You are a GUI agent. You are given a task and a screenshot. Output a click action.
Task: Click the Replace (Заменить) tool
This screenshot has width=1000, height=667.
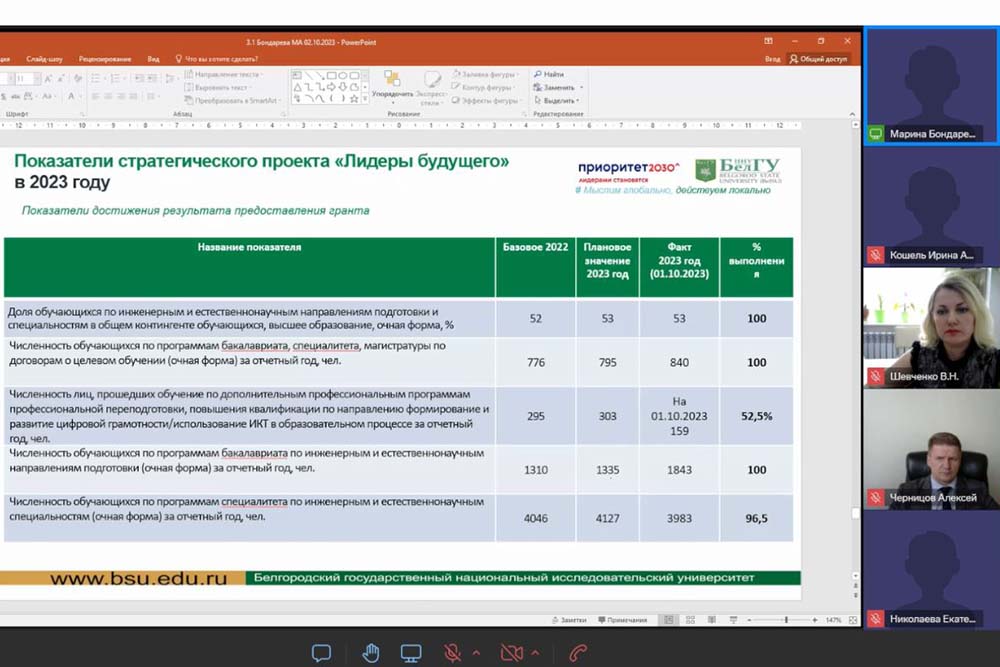pyautogui.click(x=554, y=87)
